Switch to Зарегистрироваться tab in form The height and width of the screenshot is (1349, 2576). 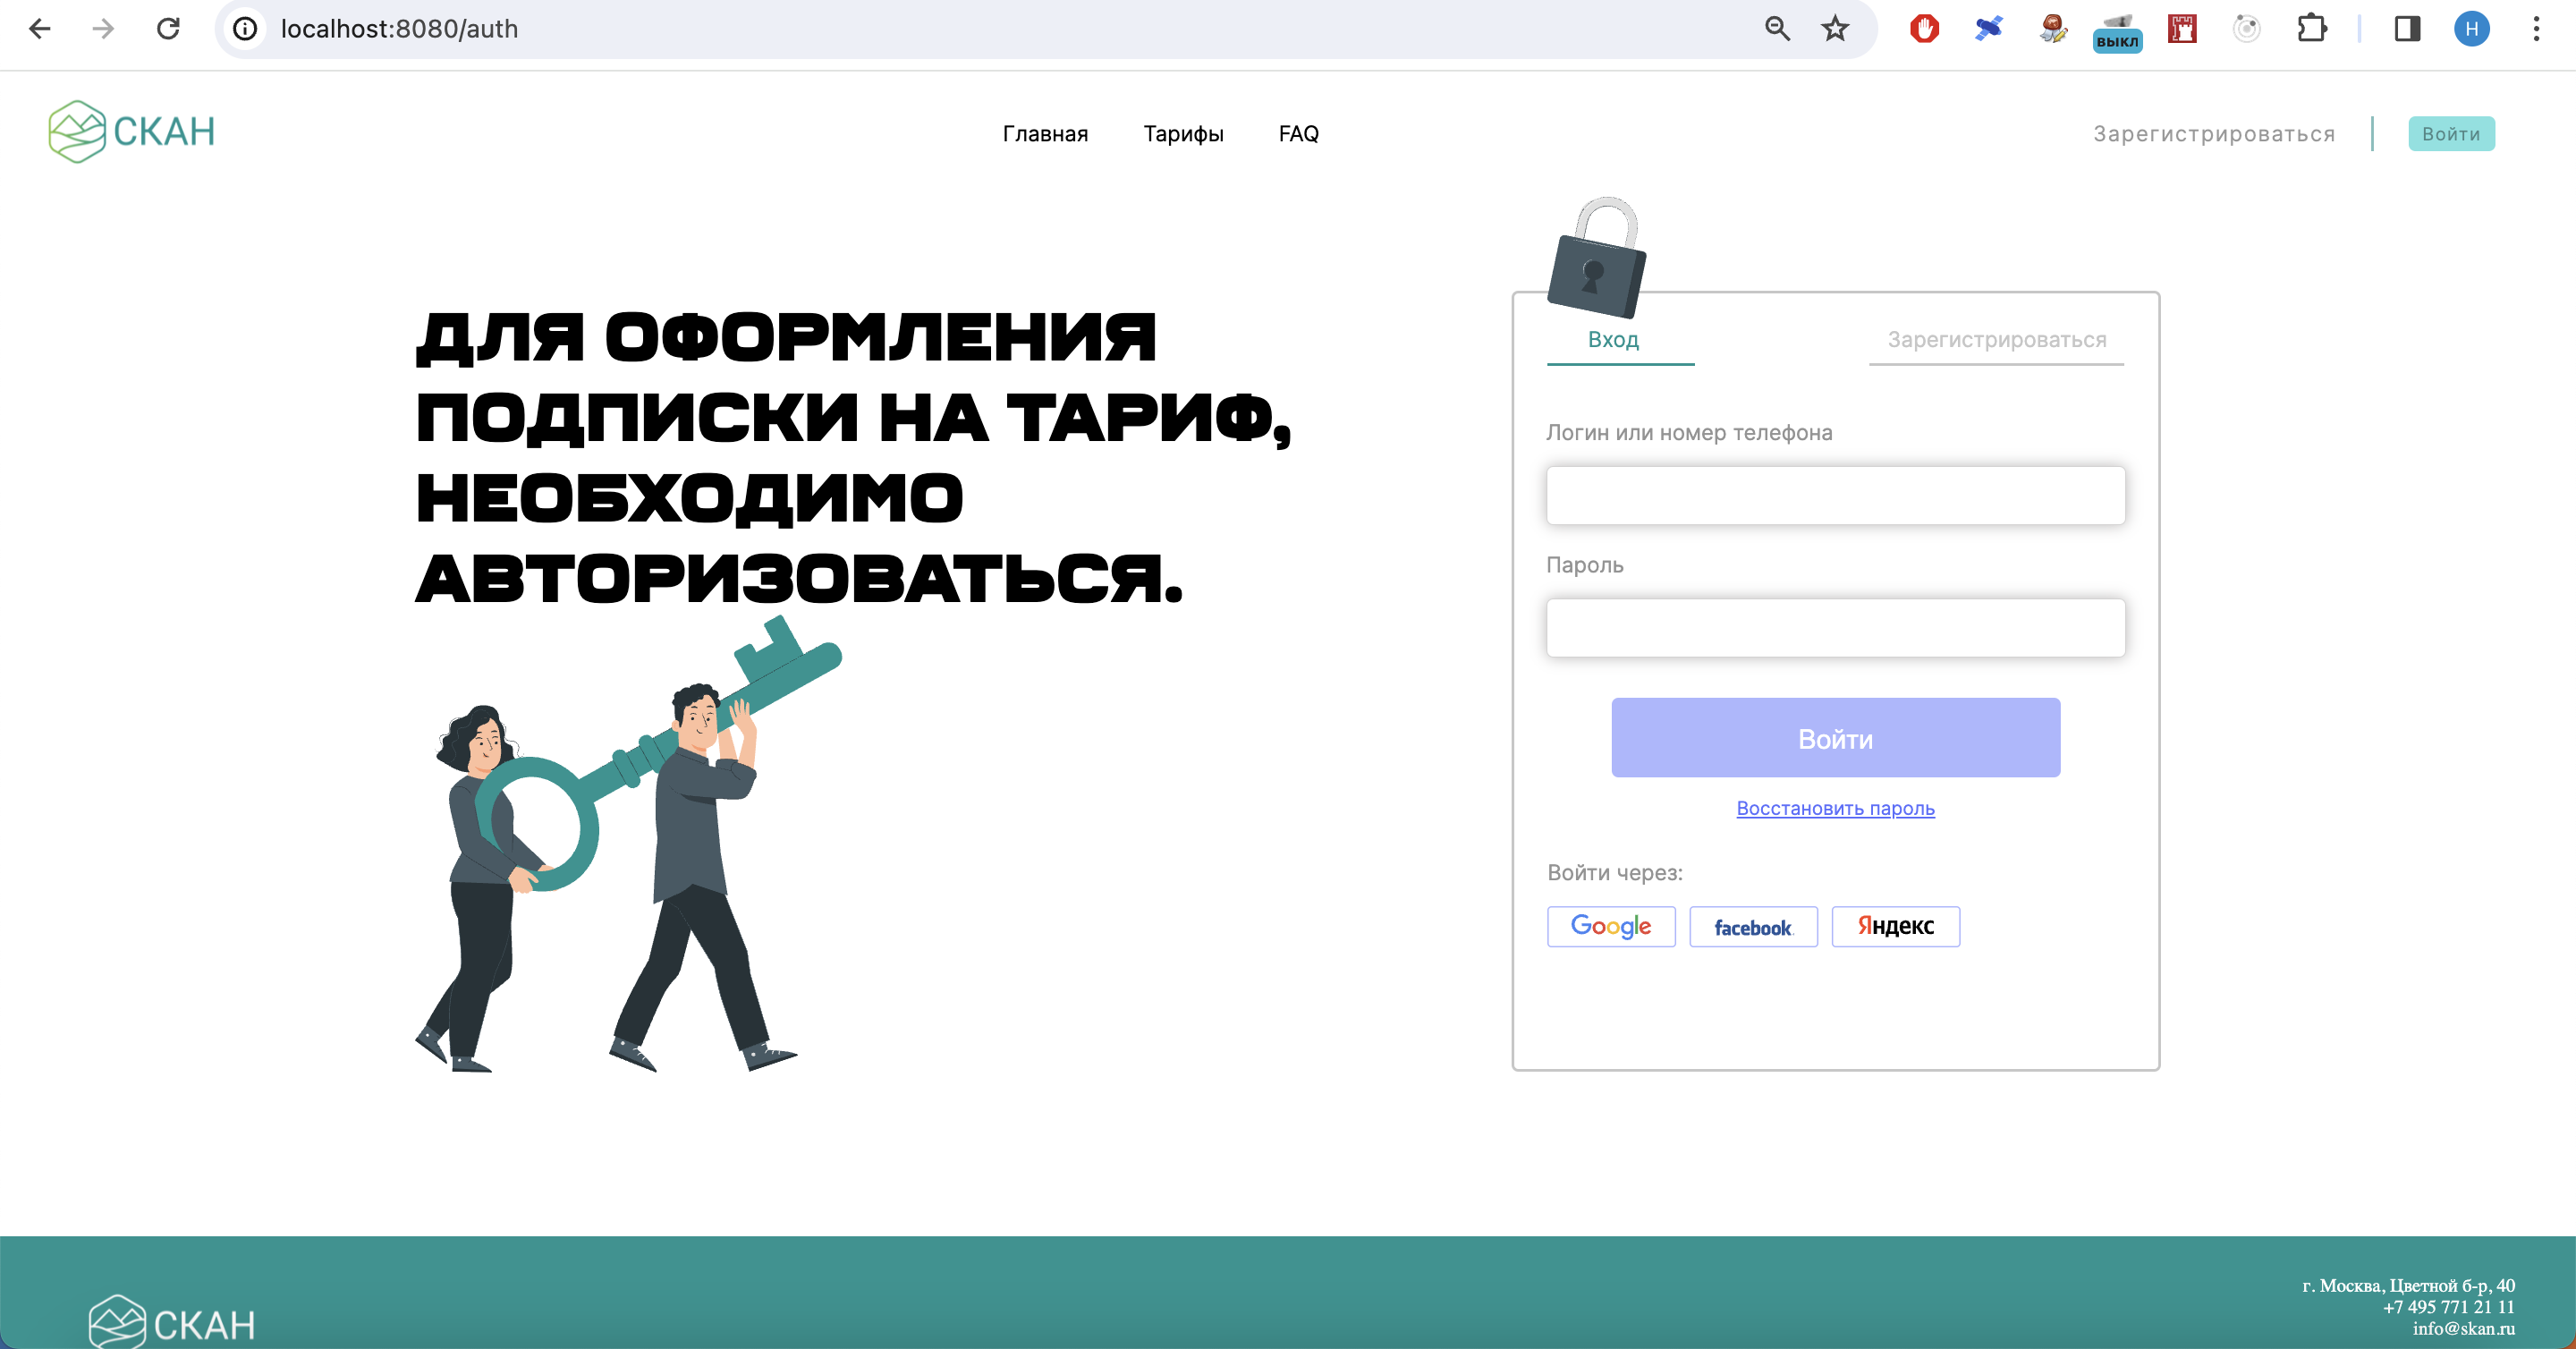coord(1996,340)
